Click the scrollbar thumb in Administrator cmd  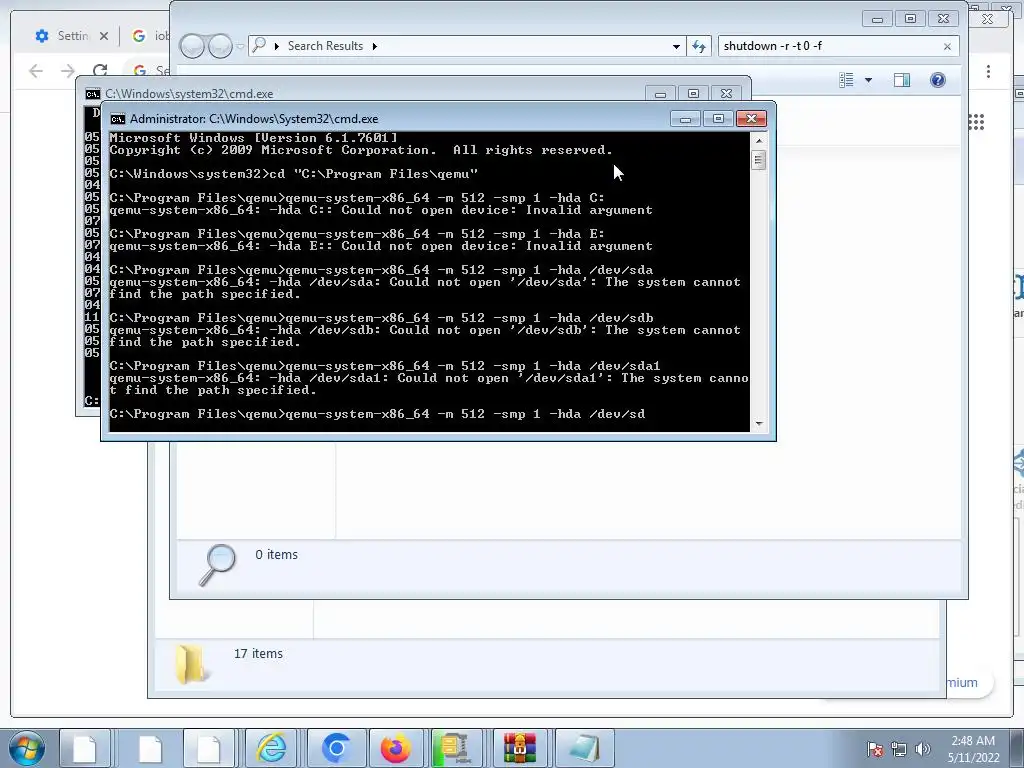(759, 160)
